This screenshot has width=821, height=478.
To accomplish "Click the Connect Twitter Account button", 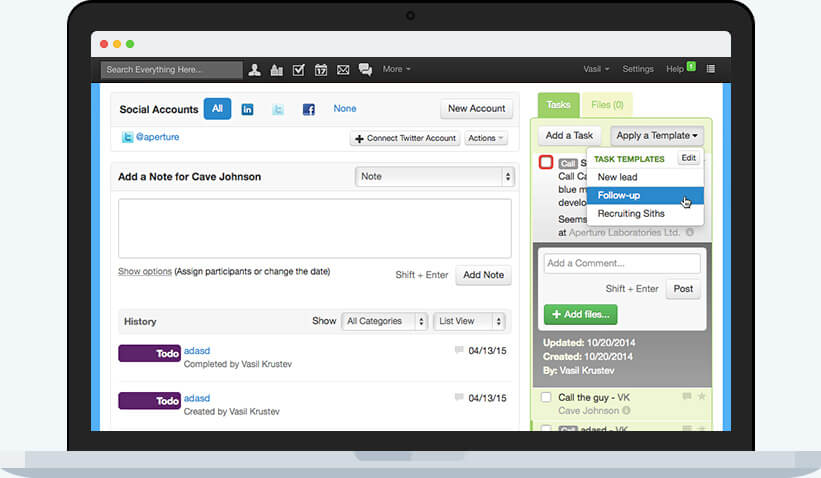I will 404,138.
